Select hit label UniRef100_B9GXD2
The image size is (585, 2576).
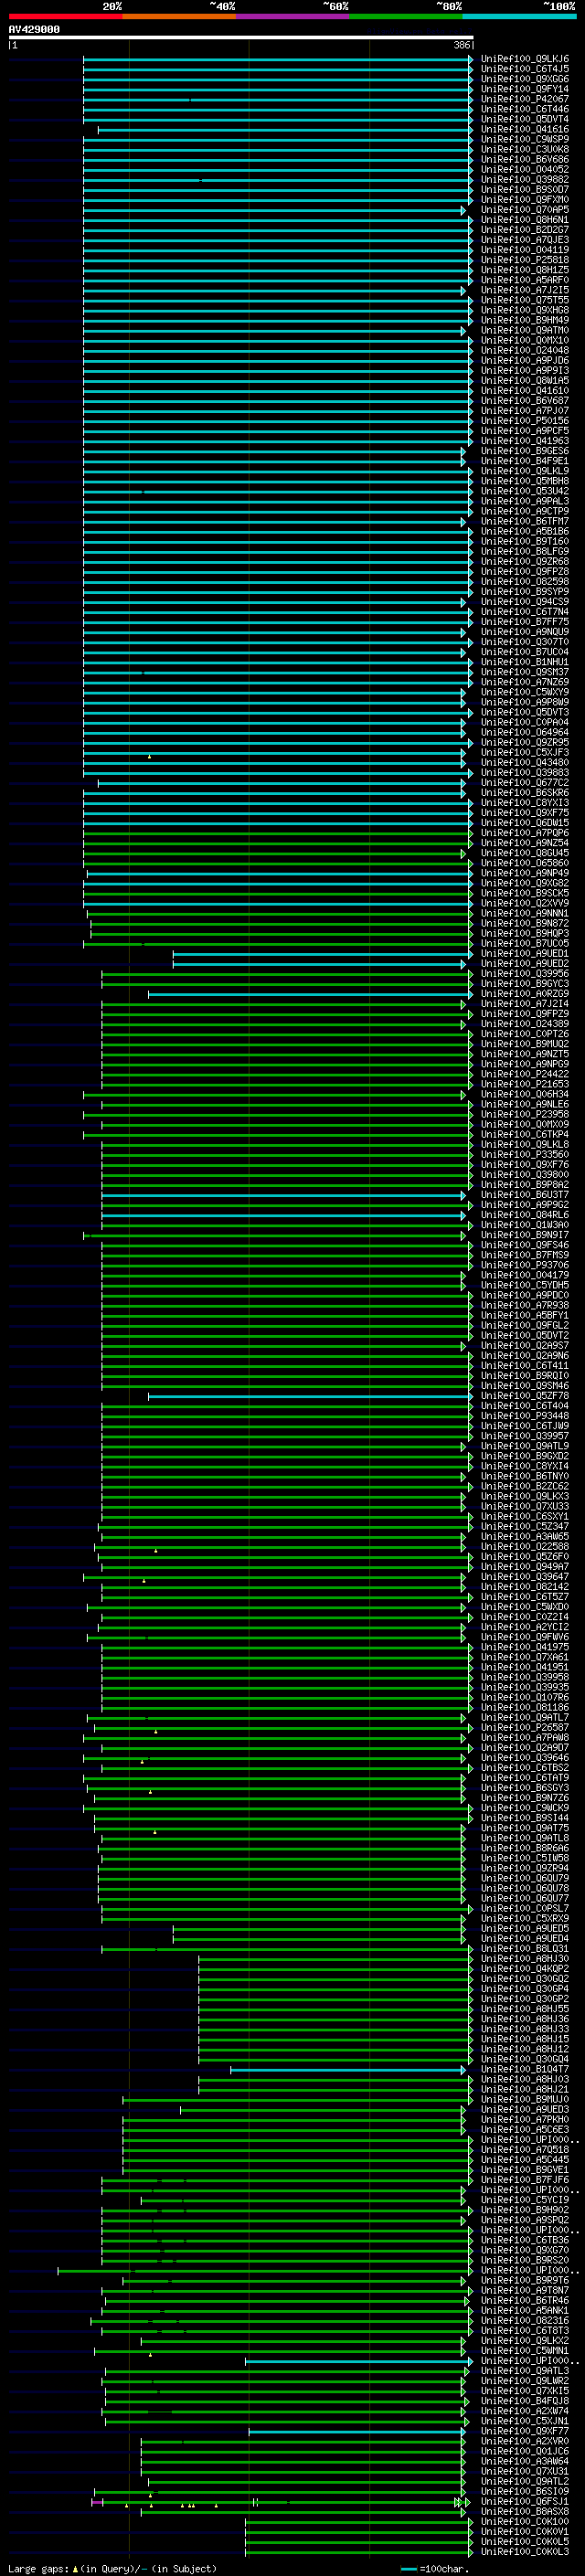pyautogui.click(x=525, y=1456)
